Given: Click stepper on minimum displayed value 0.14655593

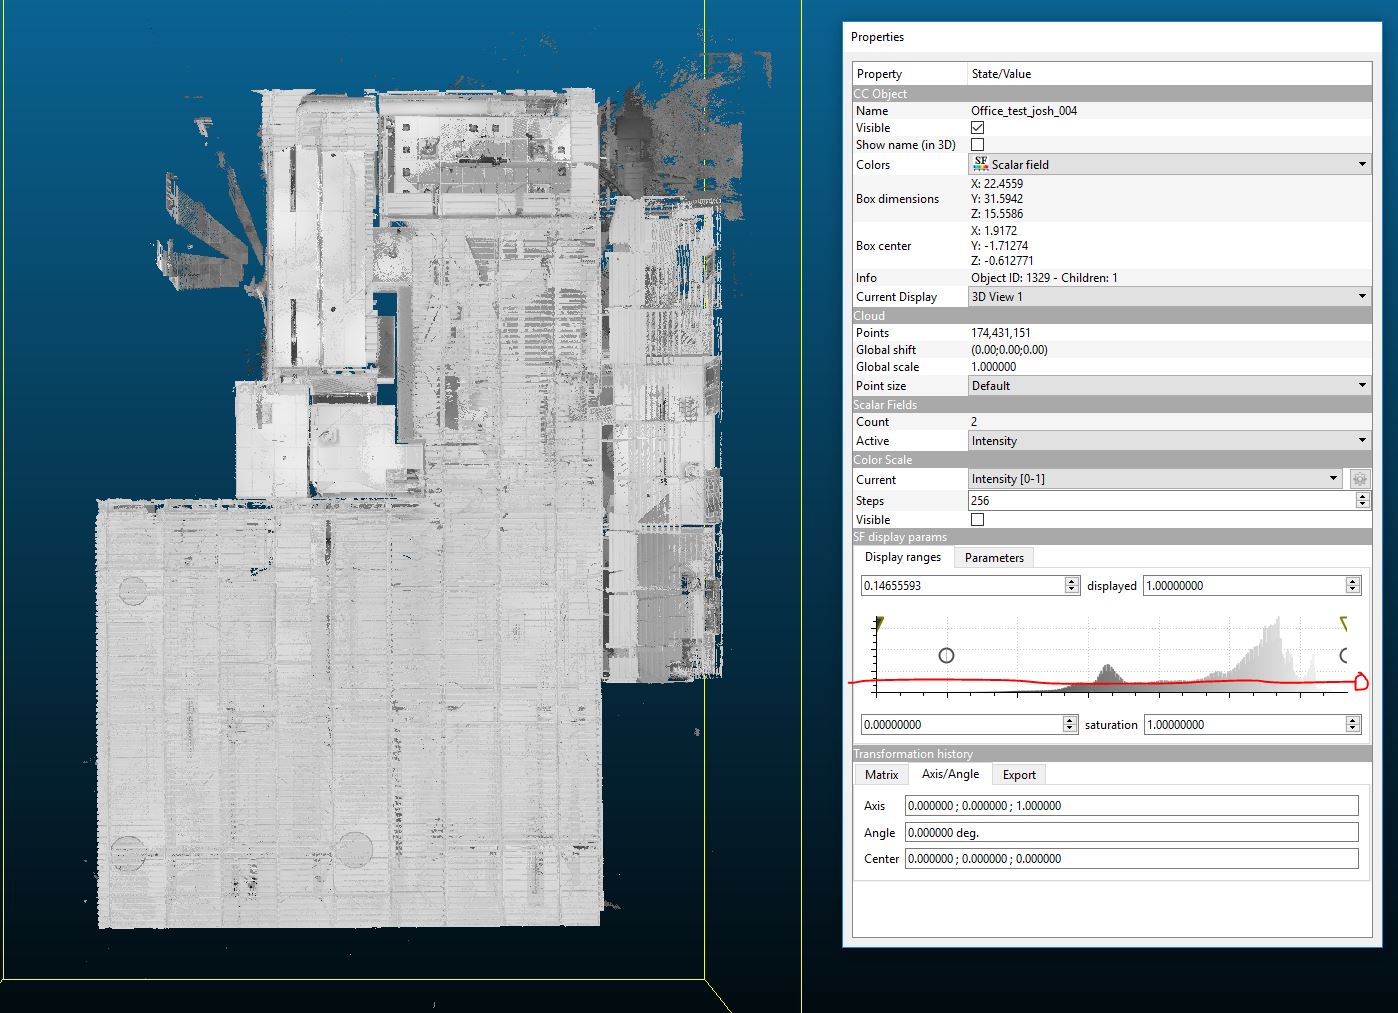Looking at the screenshot, I should point(1072,586).
